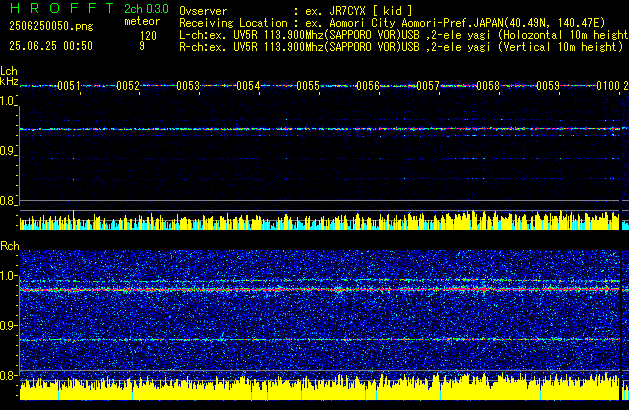This screenshot has width=629, height=410.
Task: Click the Rch 0.9 frequency axis label
Action: [x=8, y=325]
